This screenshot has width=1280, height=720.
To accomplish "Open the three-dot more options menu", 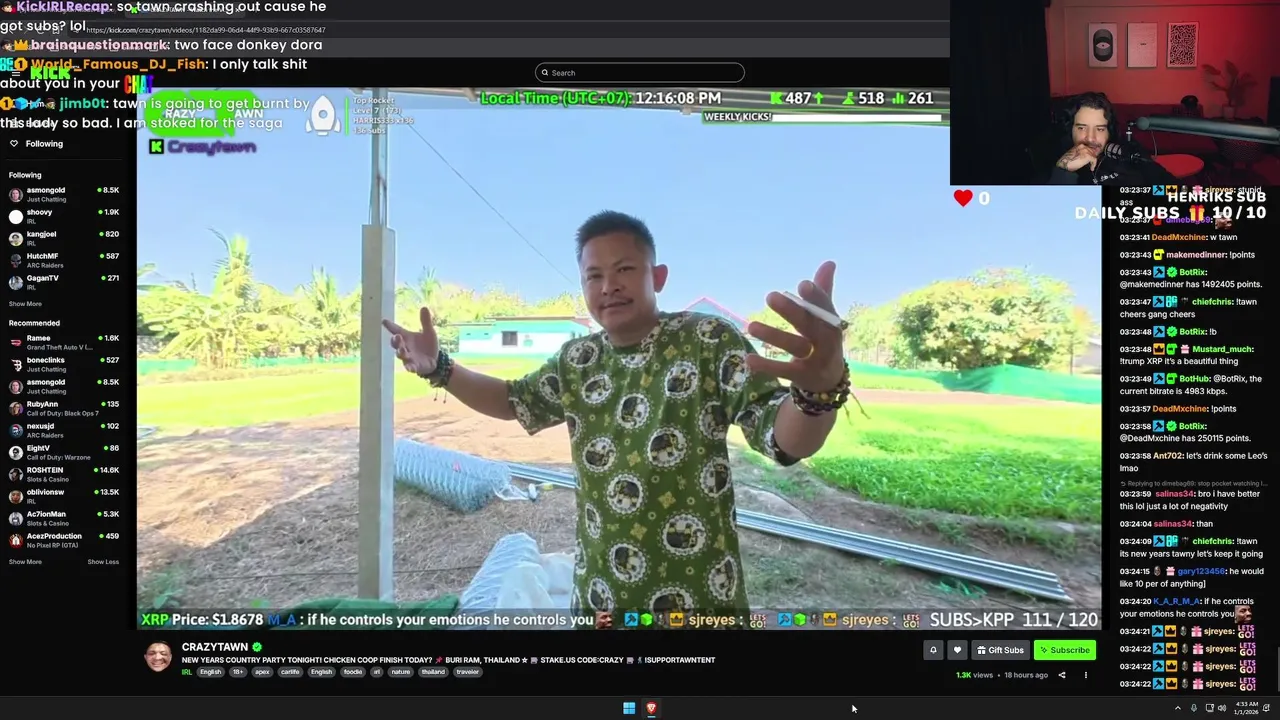I will pyautogui.click(x=1085, y=675).
